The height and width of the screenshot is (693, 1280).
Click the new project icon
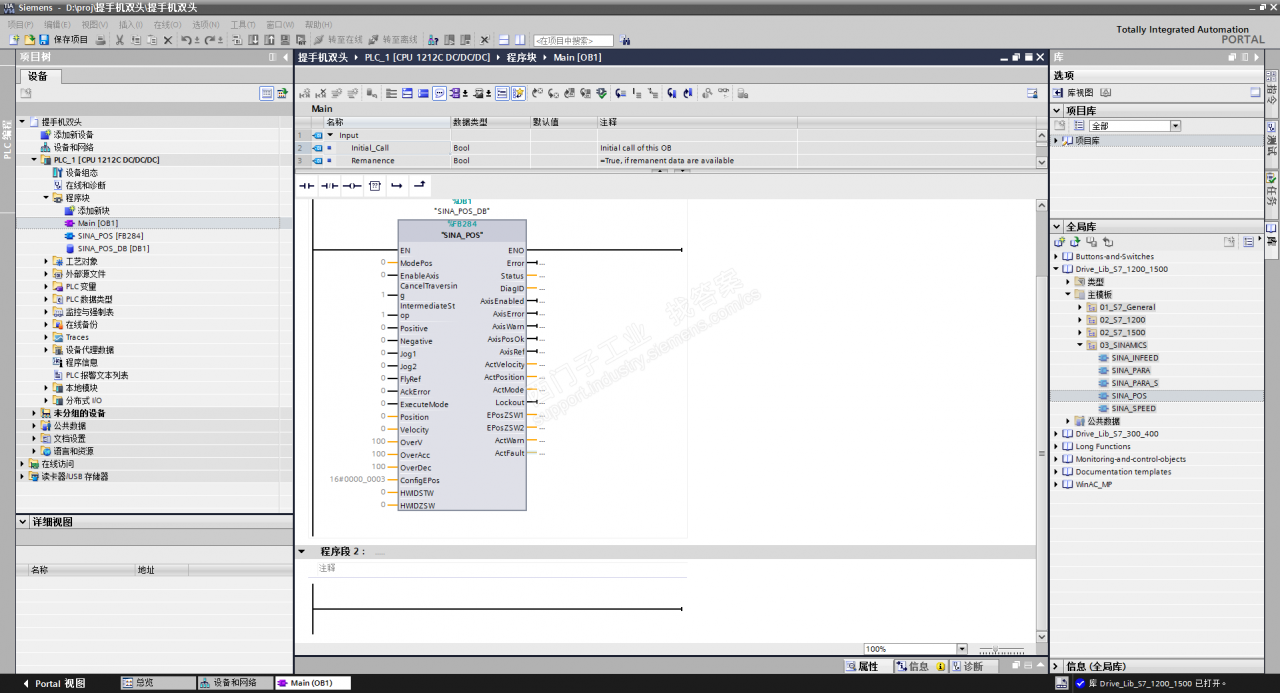click(14, 40)
